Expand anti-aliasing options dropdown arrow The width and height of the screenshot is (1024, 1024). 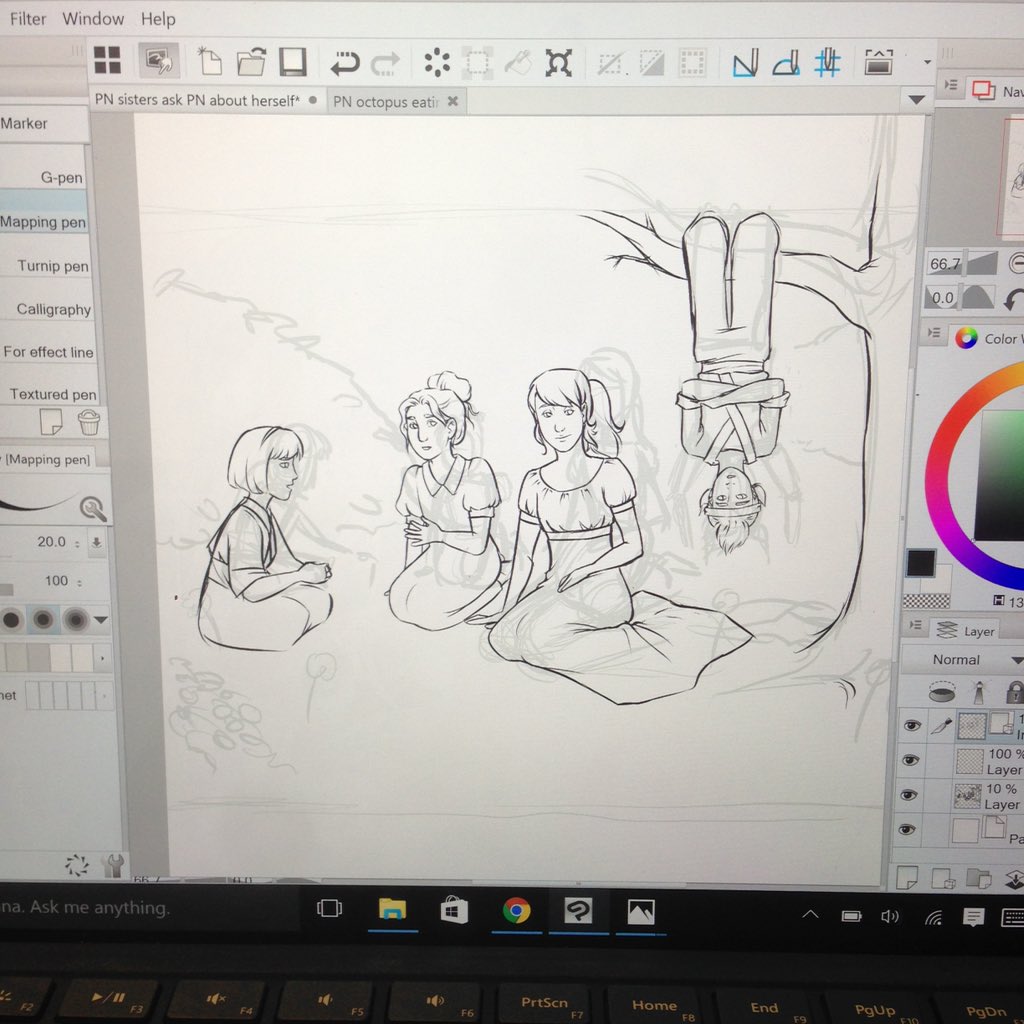tap(101, 620)
